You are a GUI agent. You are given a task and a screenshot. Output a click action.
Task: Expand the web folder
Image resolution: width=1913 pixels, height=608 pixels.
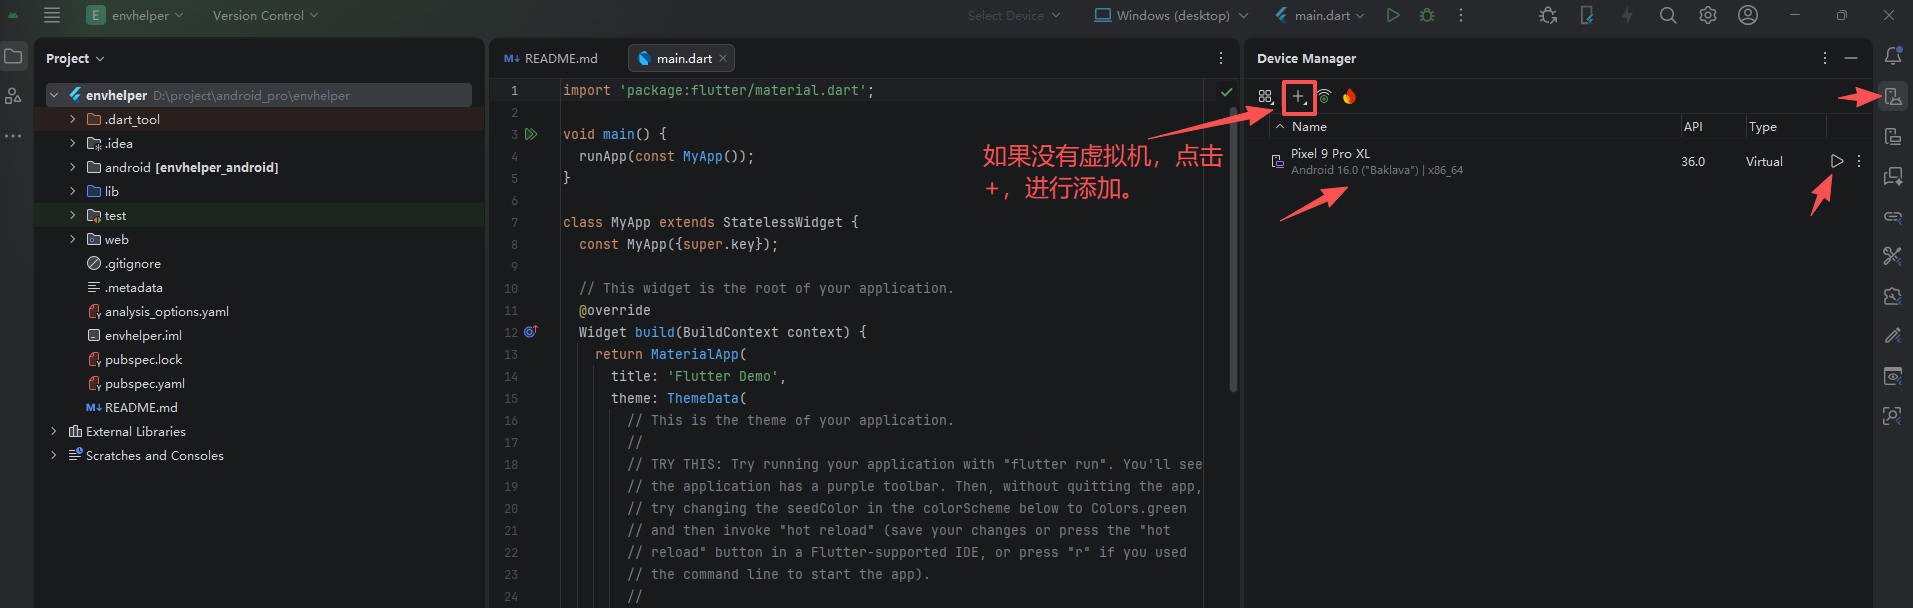(x=72, y=239)
